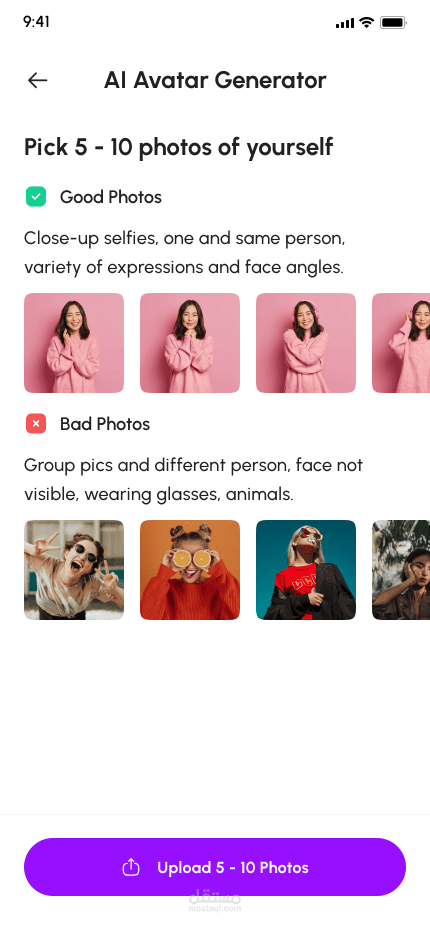
Task: Select third good photo with pink headphones
Action: click(x=306, y=343)
